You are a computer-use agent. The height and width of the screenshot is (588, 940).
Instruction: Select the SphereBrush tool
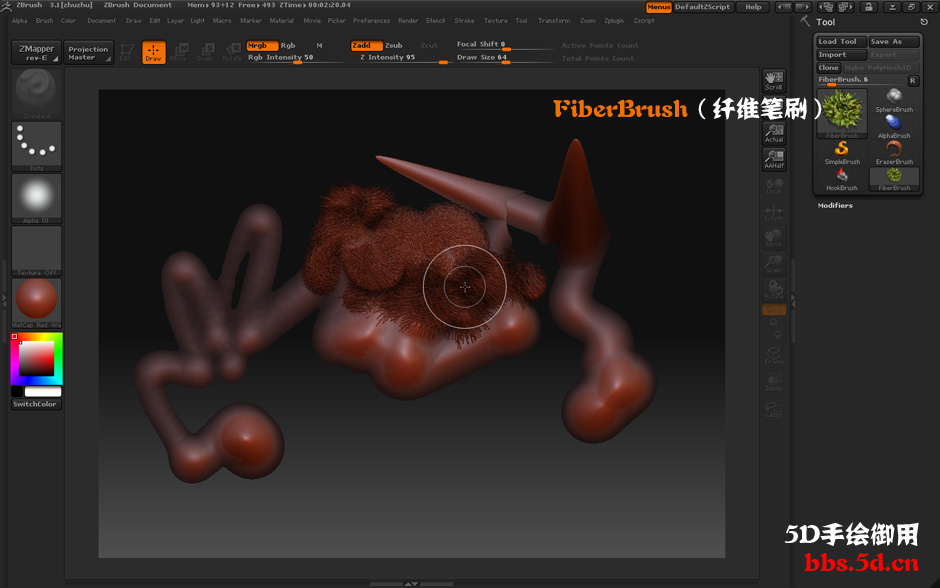894,100
